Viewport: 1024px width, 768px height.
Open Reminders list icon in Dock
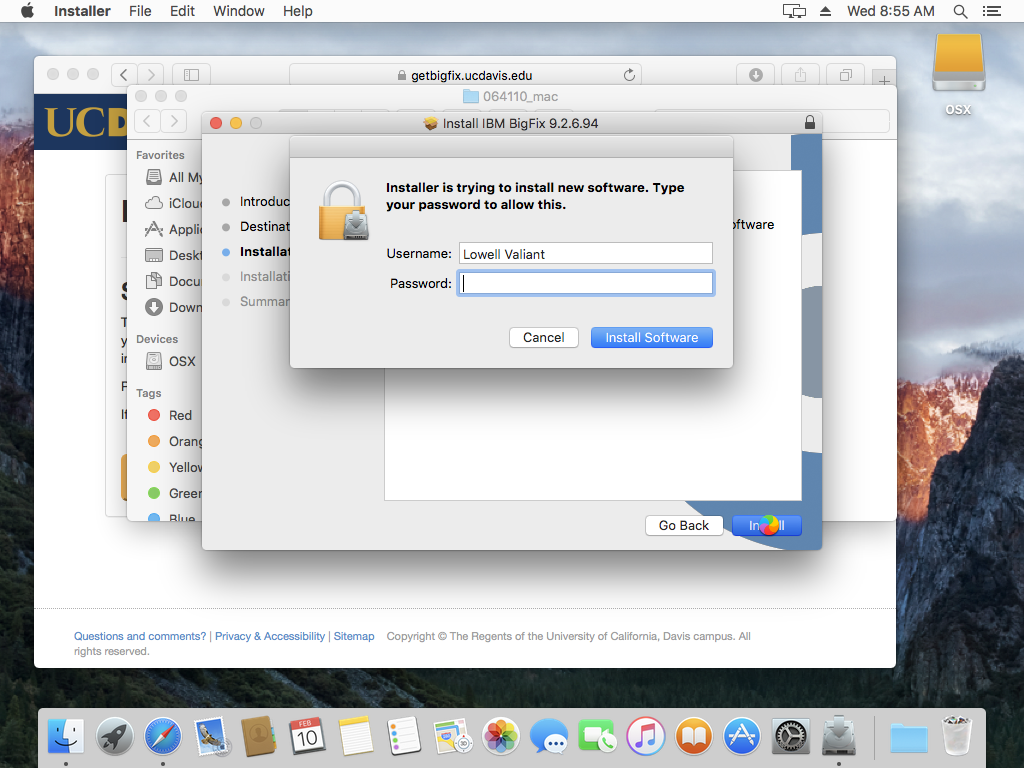(x=404, y=736)
